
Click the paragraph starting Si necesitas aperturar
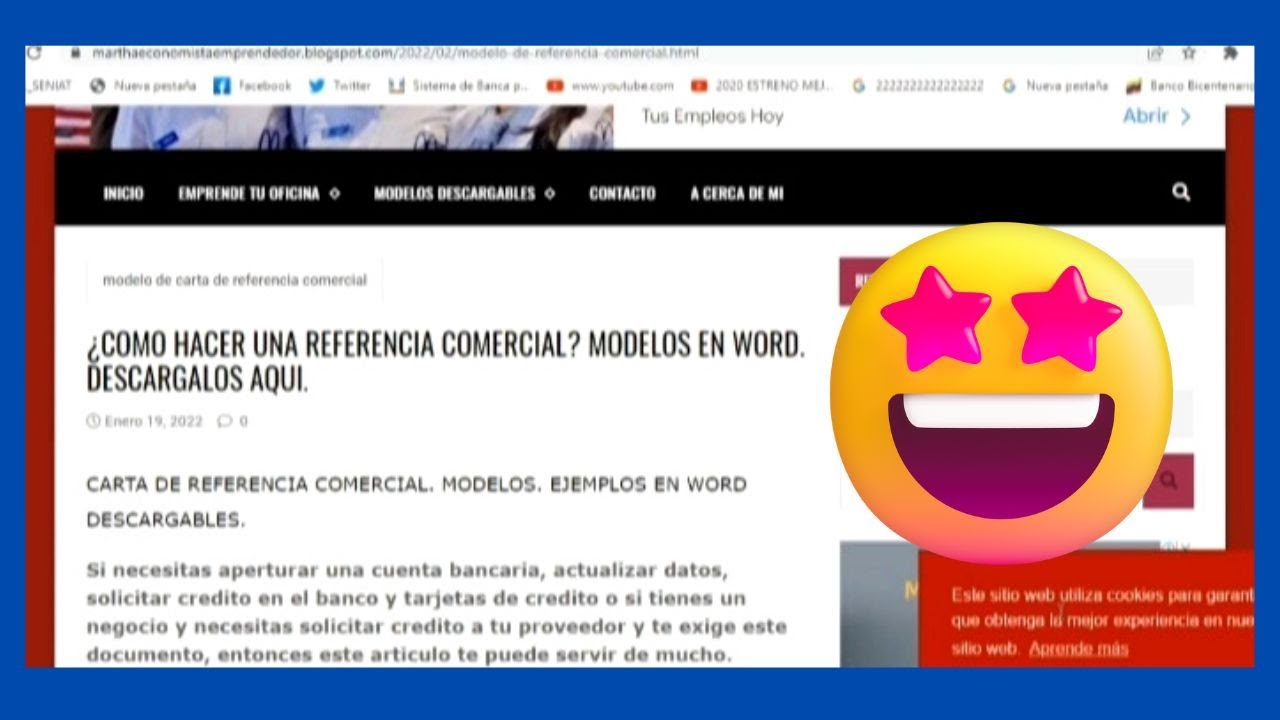[x=436, y=613]
